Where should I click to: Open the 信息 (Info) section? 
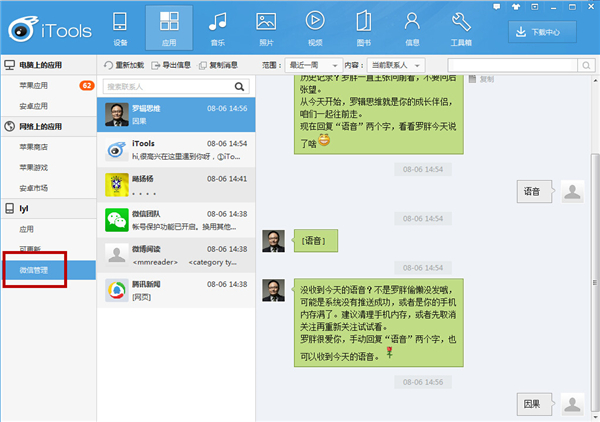412,28
